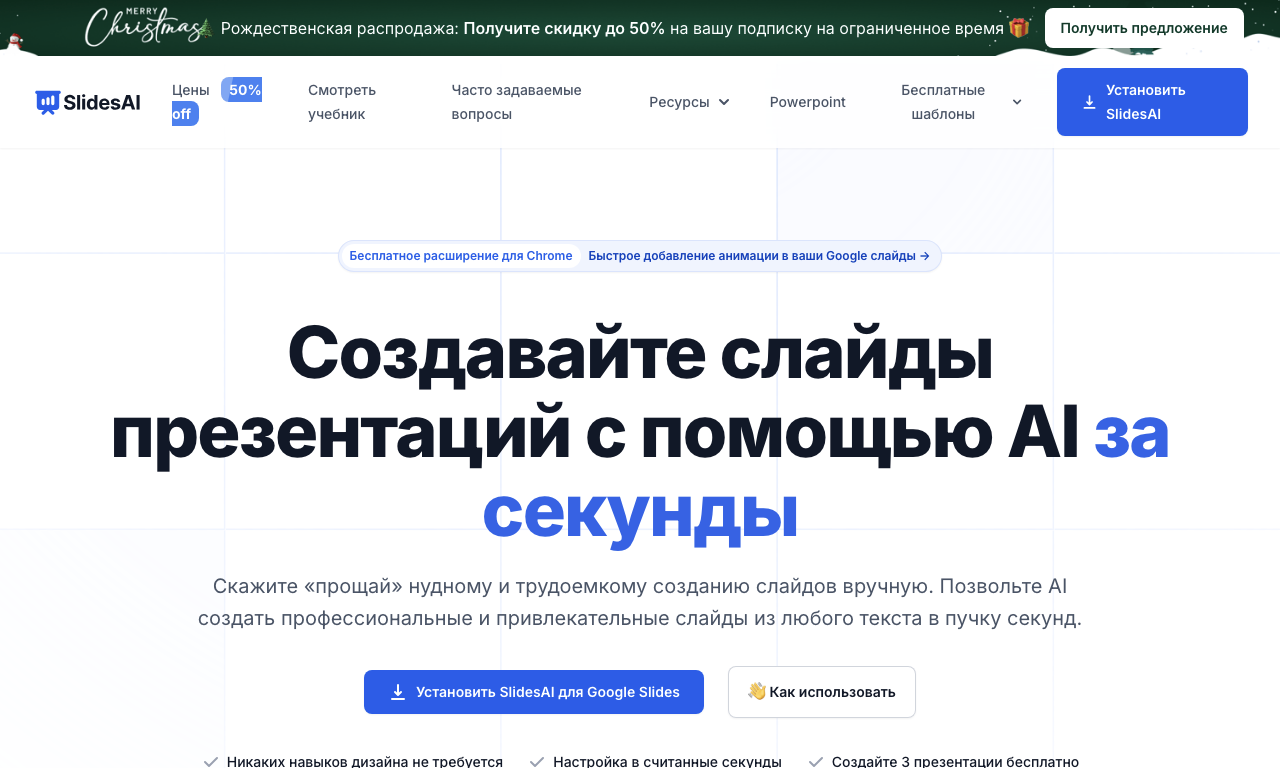
Task: Click header Установить SlidesAI button
Action: [x=1152, y=102]
